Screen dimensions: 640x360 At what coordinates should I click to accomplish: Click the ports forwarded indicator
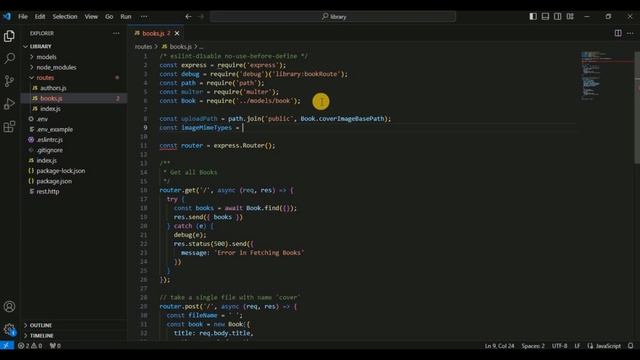[55, 346]
